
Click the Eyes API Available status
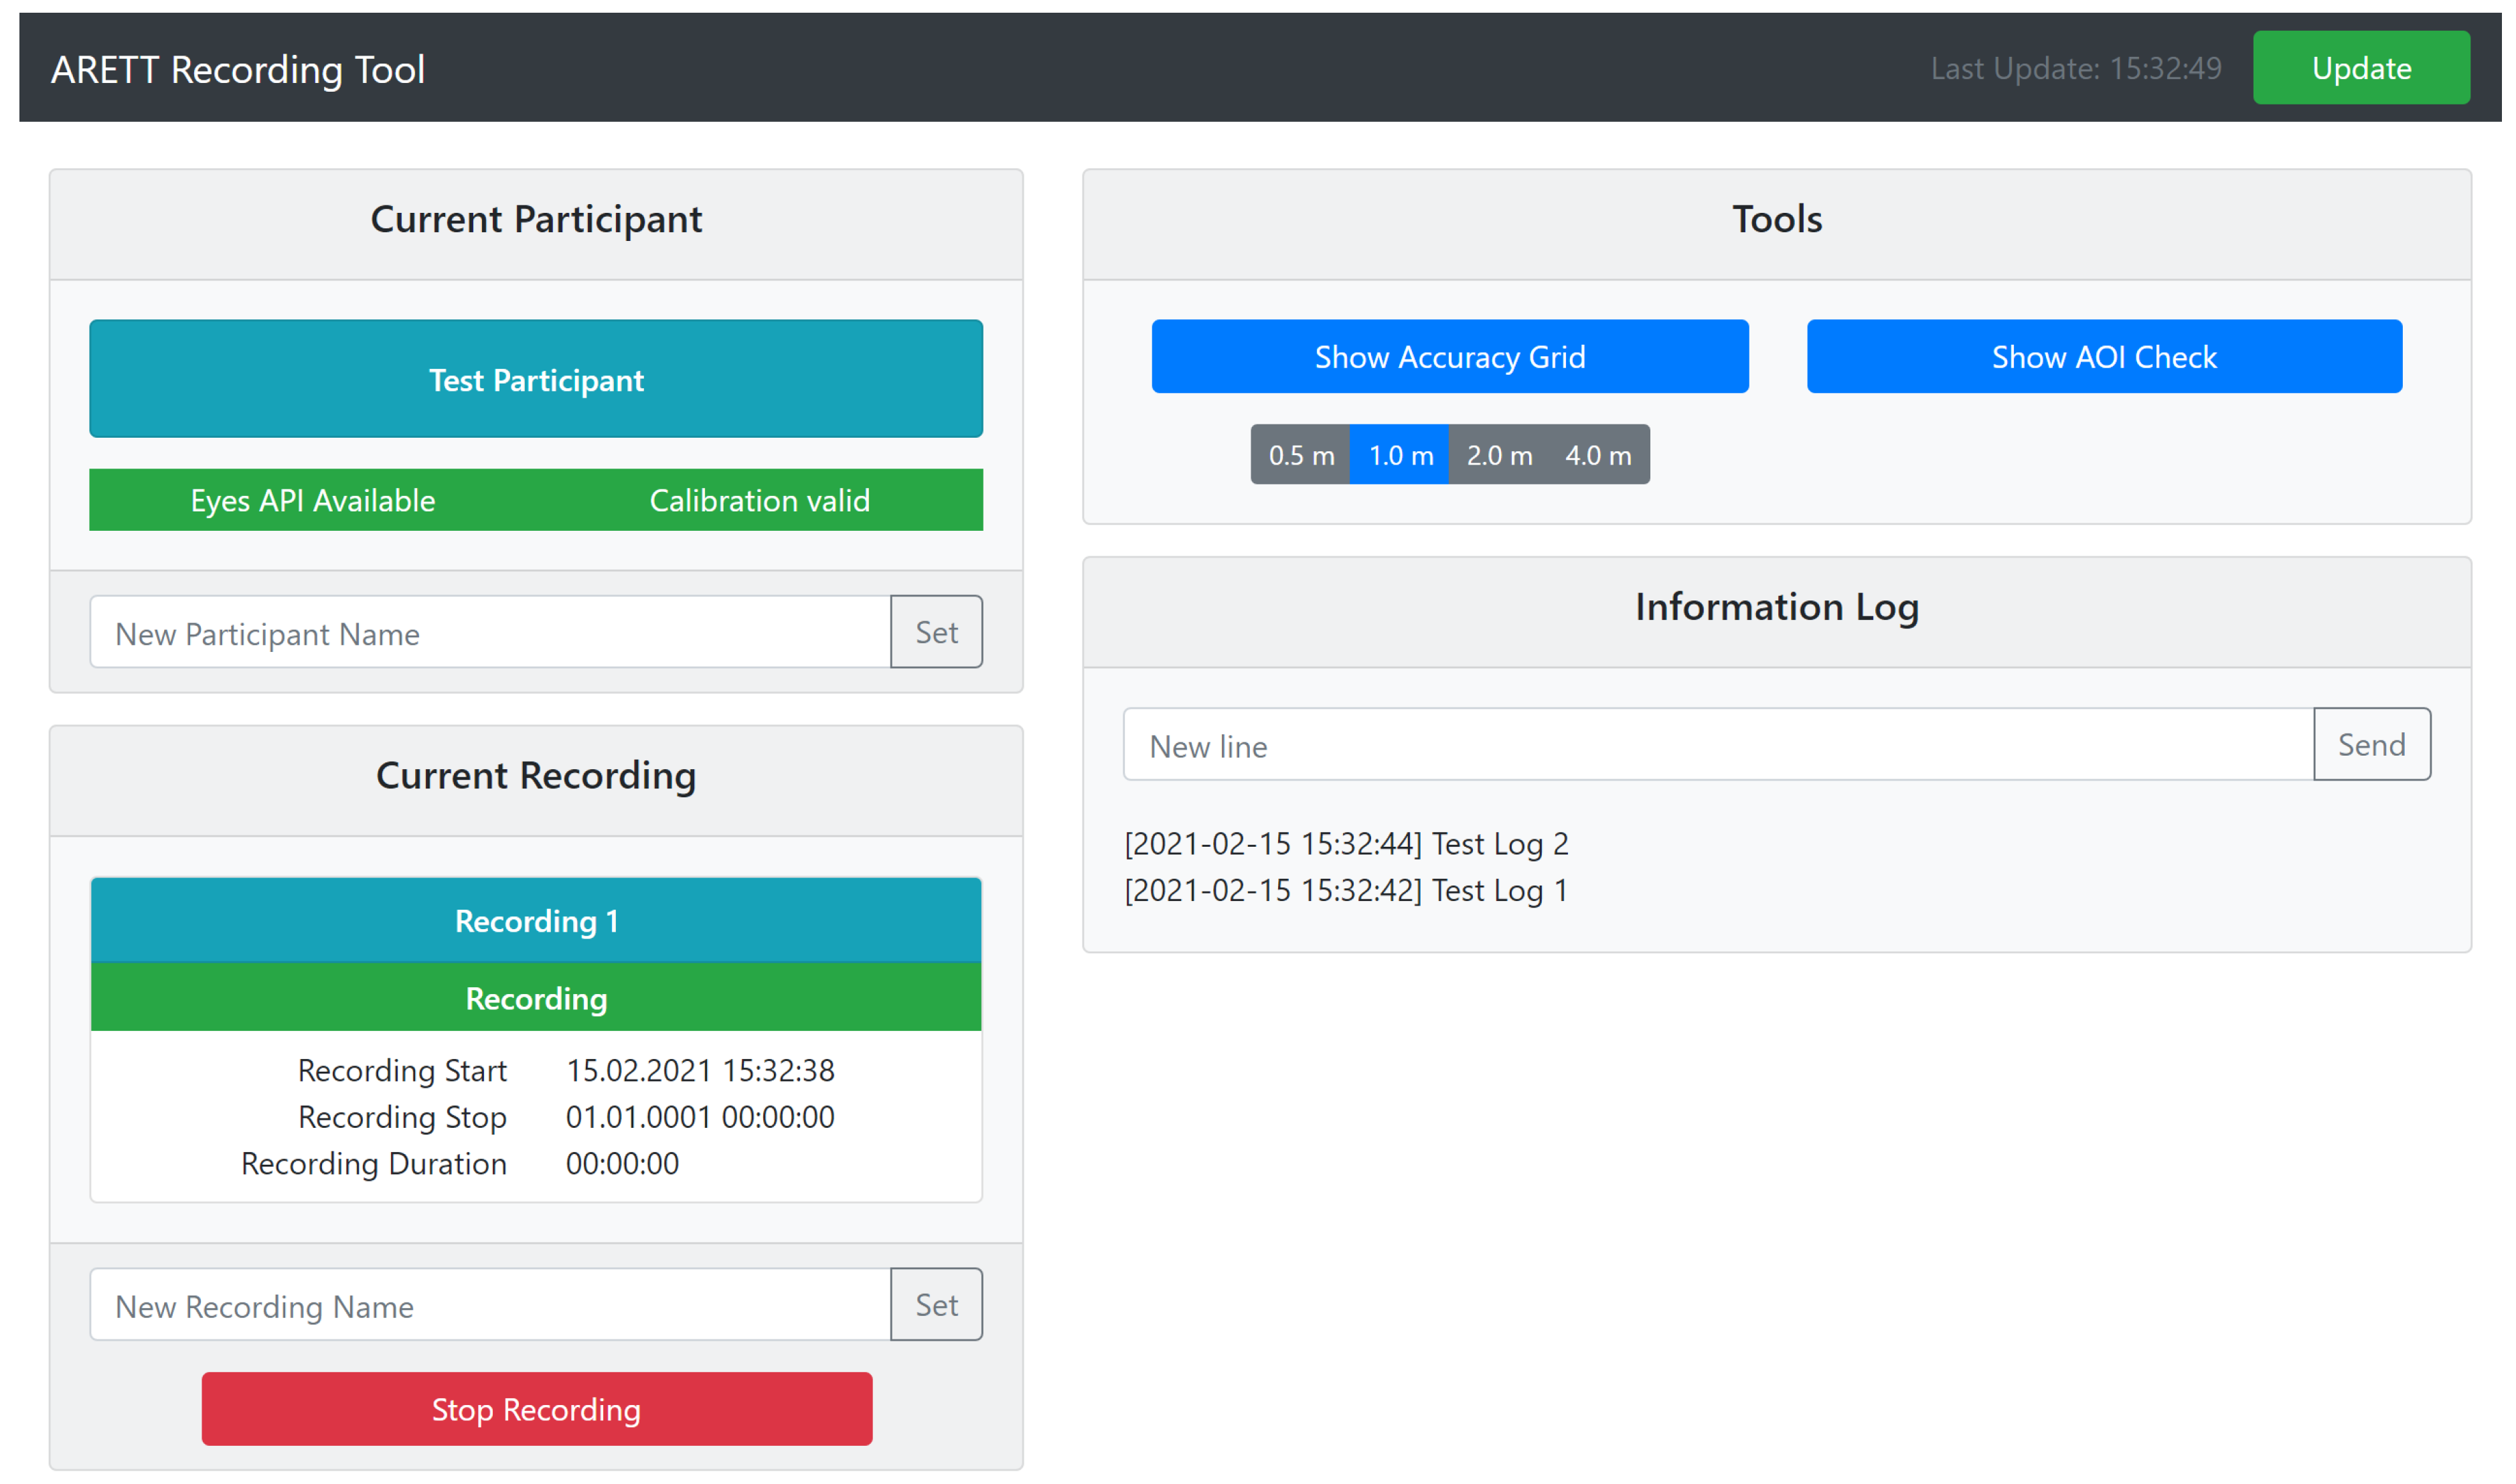coord(313,500)
